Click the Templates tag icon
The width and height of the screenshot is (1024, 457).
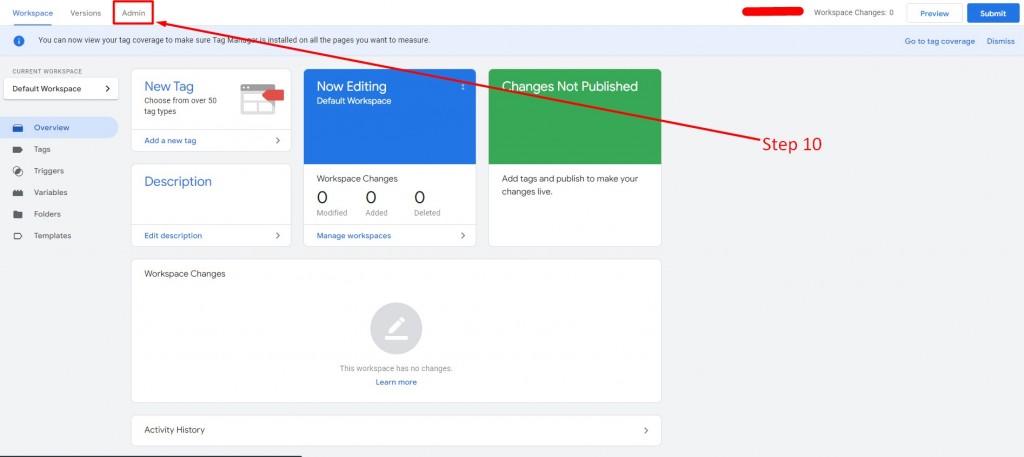[18, 236]
